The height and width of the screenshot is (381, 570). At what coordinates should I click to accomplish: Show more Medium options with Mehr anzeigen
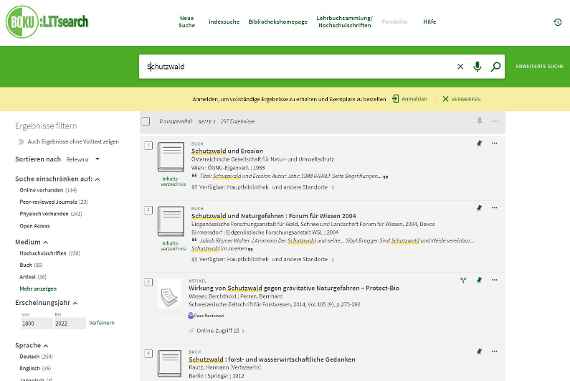38,289
